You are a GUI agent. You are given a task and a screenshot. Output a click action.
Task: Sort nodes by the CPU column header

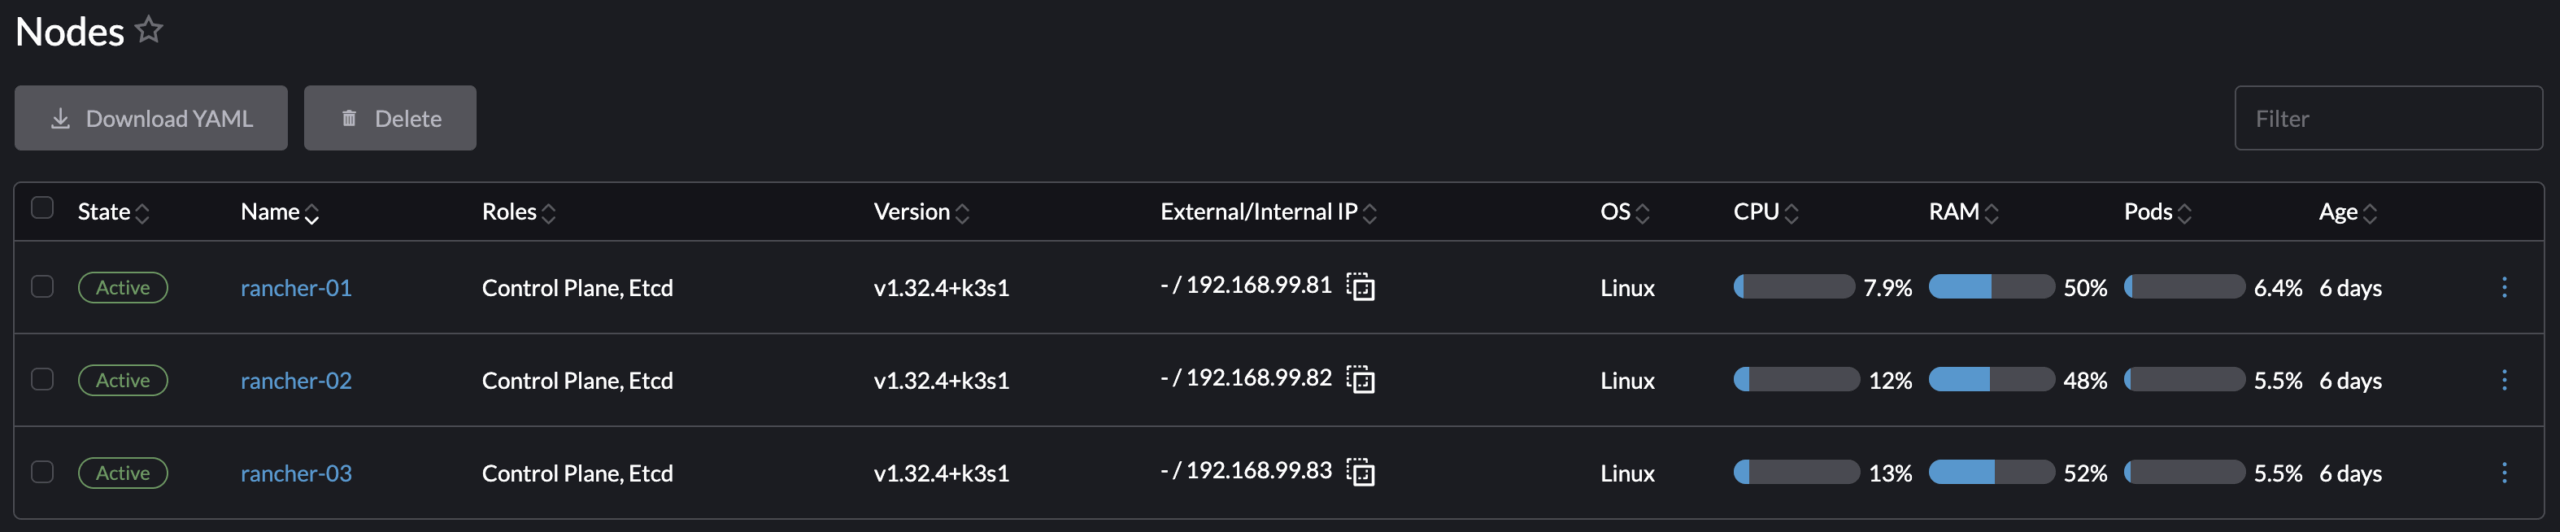(x=1766, y=212)
